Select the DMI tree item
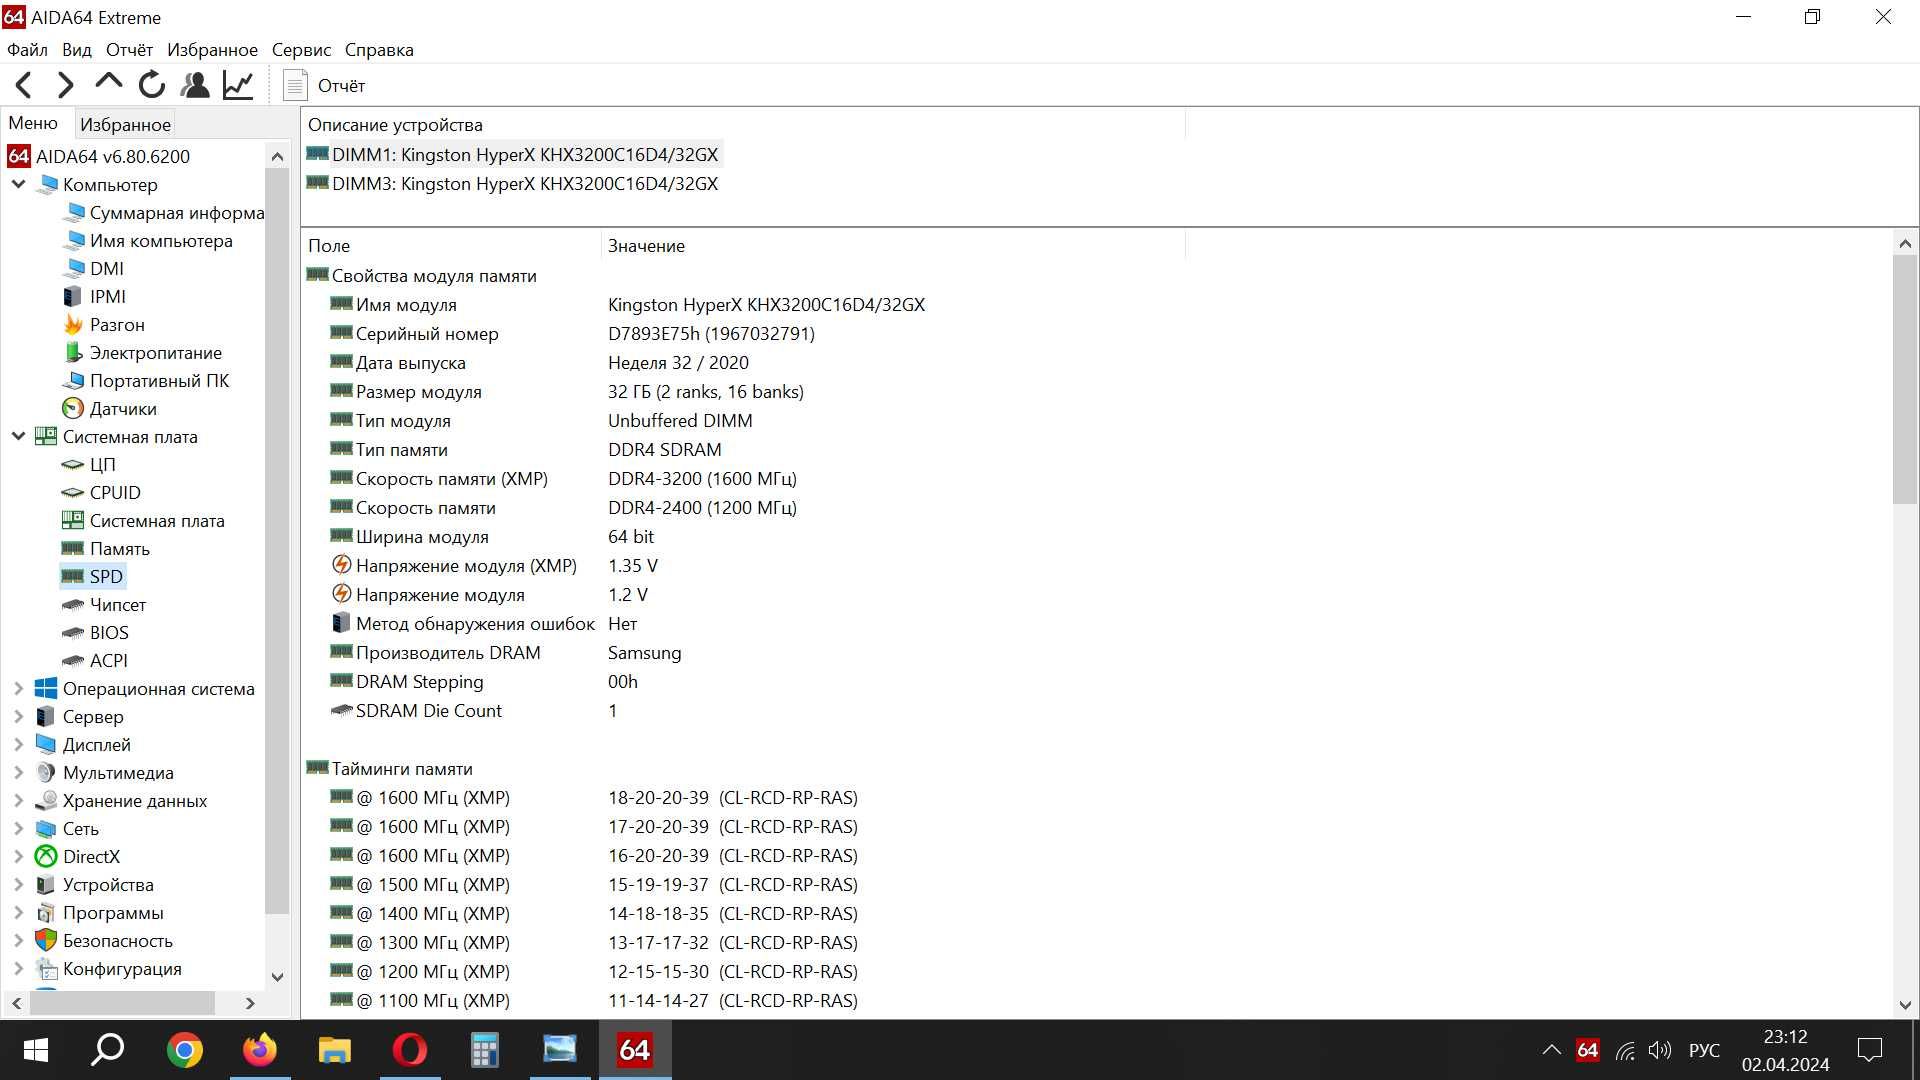Screen dimensions: 1920x1080 point(93,269)
